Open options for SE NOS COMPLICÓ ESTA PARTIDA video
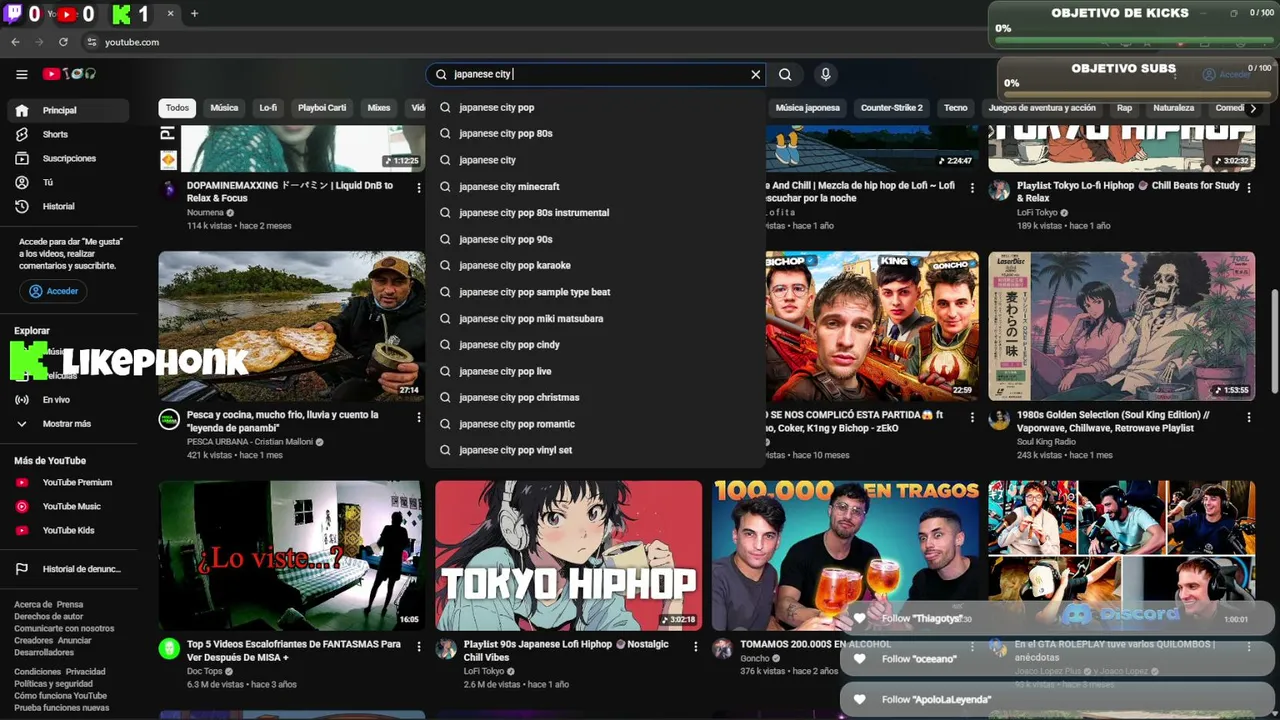This screenshot has height=720, width=1280. [972, 417]
